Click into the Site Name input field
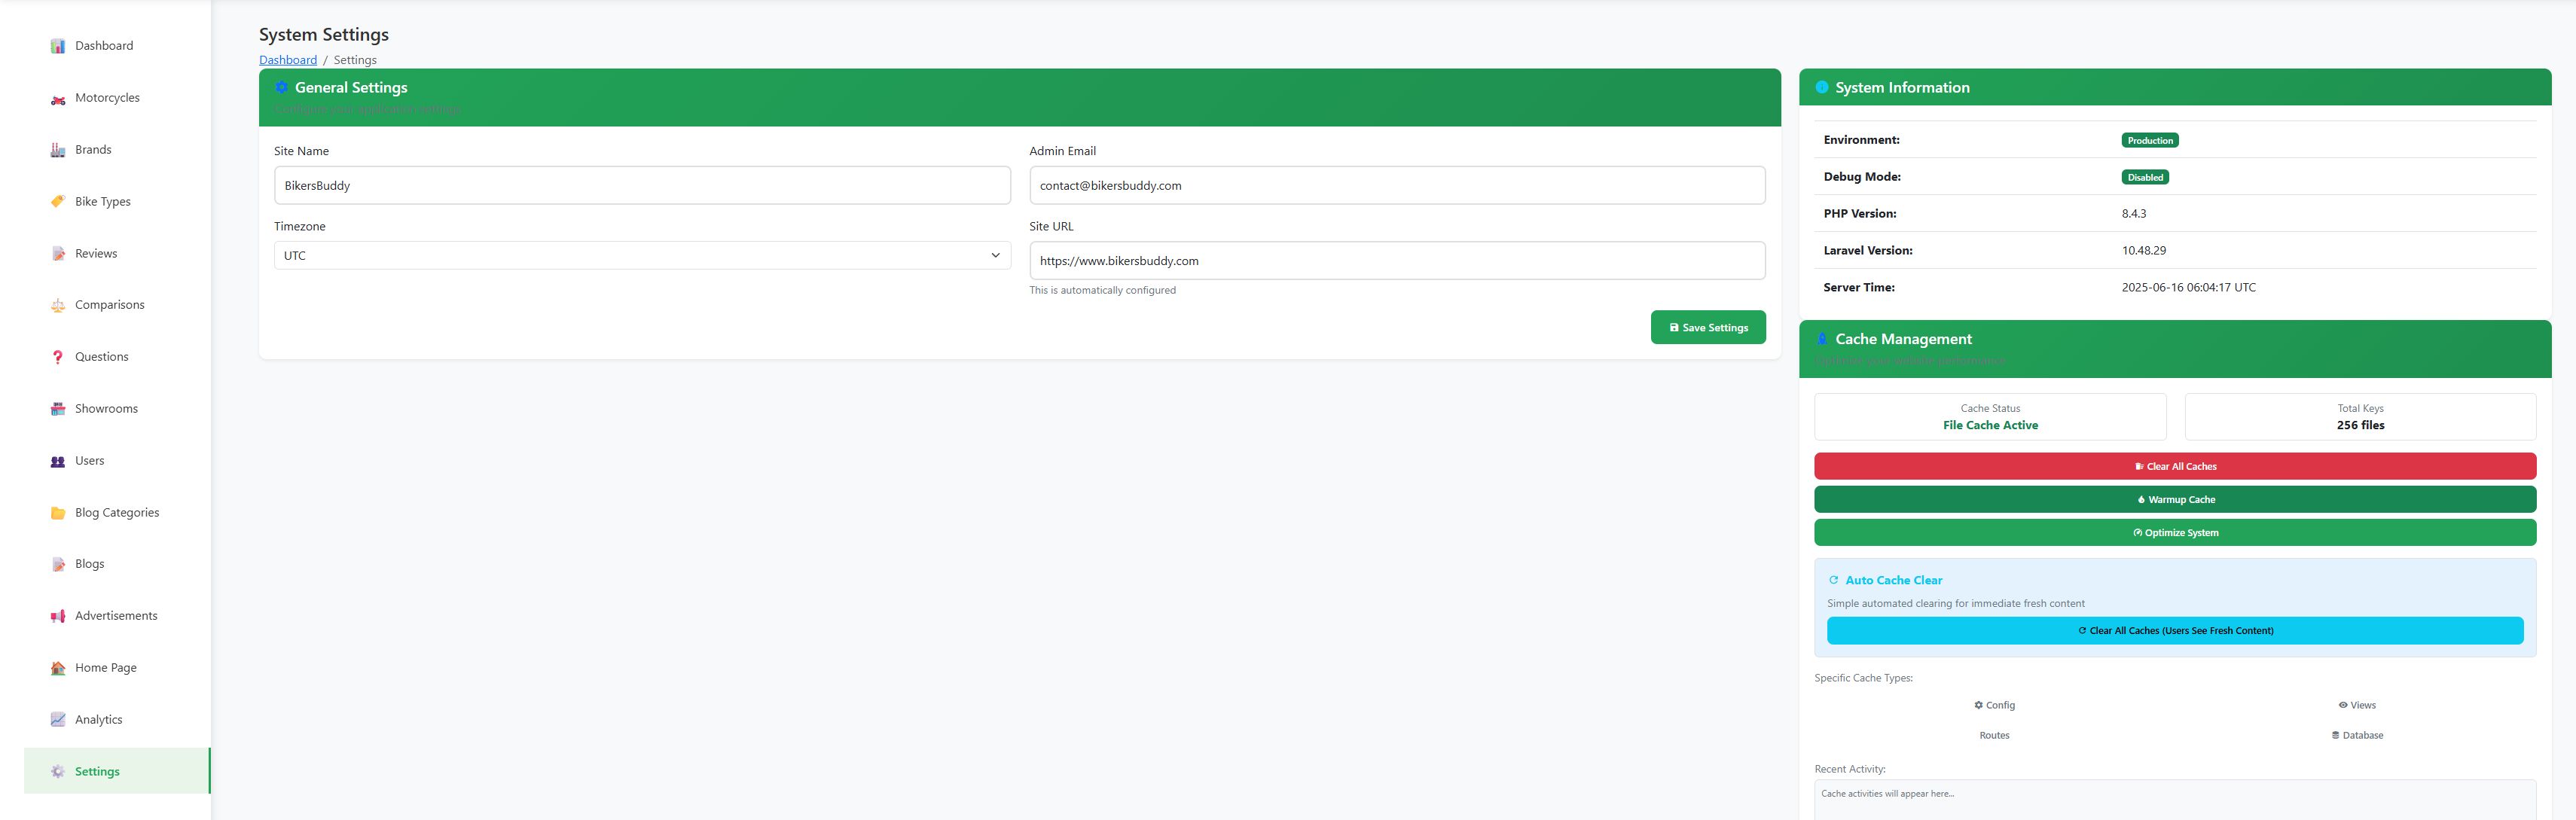This screenshot has width=2576, height=820. tap(641, 186)
